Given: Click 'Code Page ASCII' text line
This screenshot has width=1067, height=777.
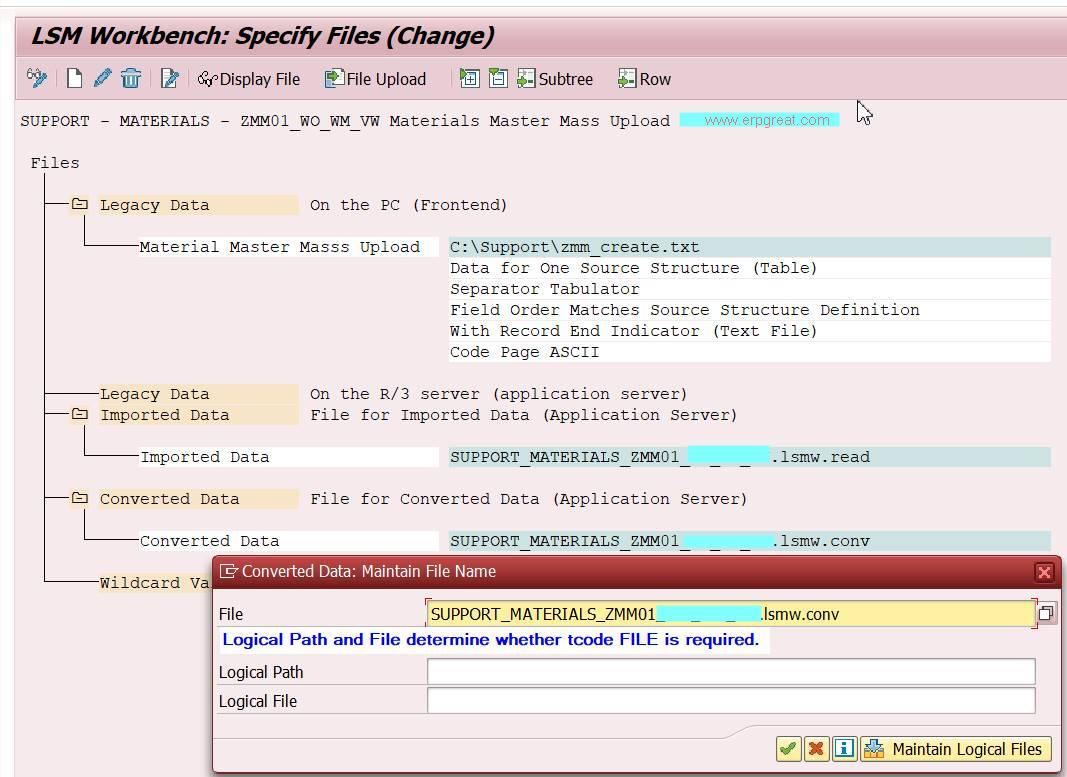Looking at the screenshot, I should (525, 352).
